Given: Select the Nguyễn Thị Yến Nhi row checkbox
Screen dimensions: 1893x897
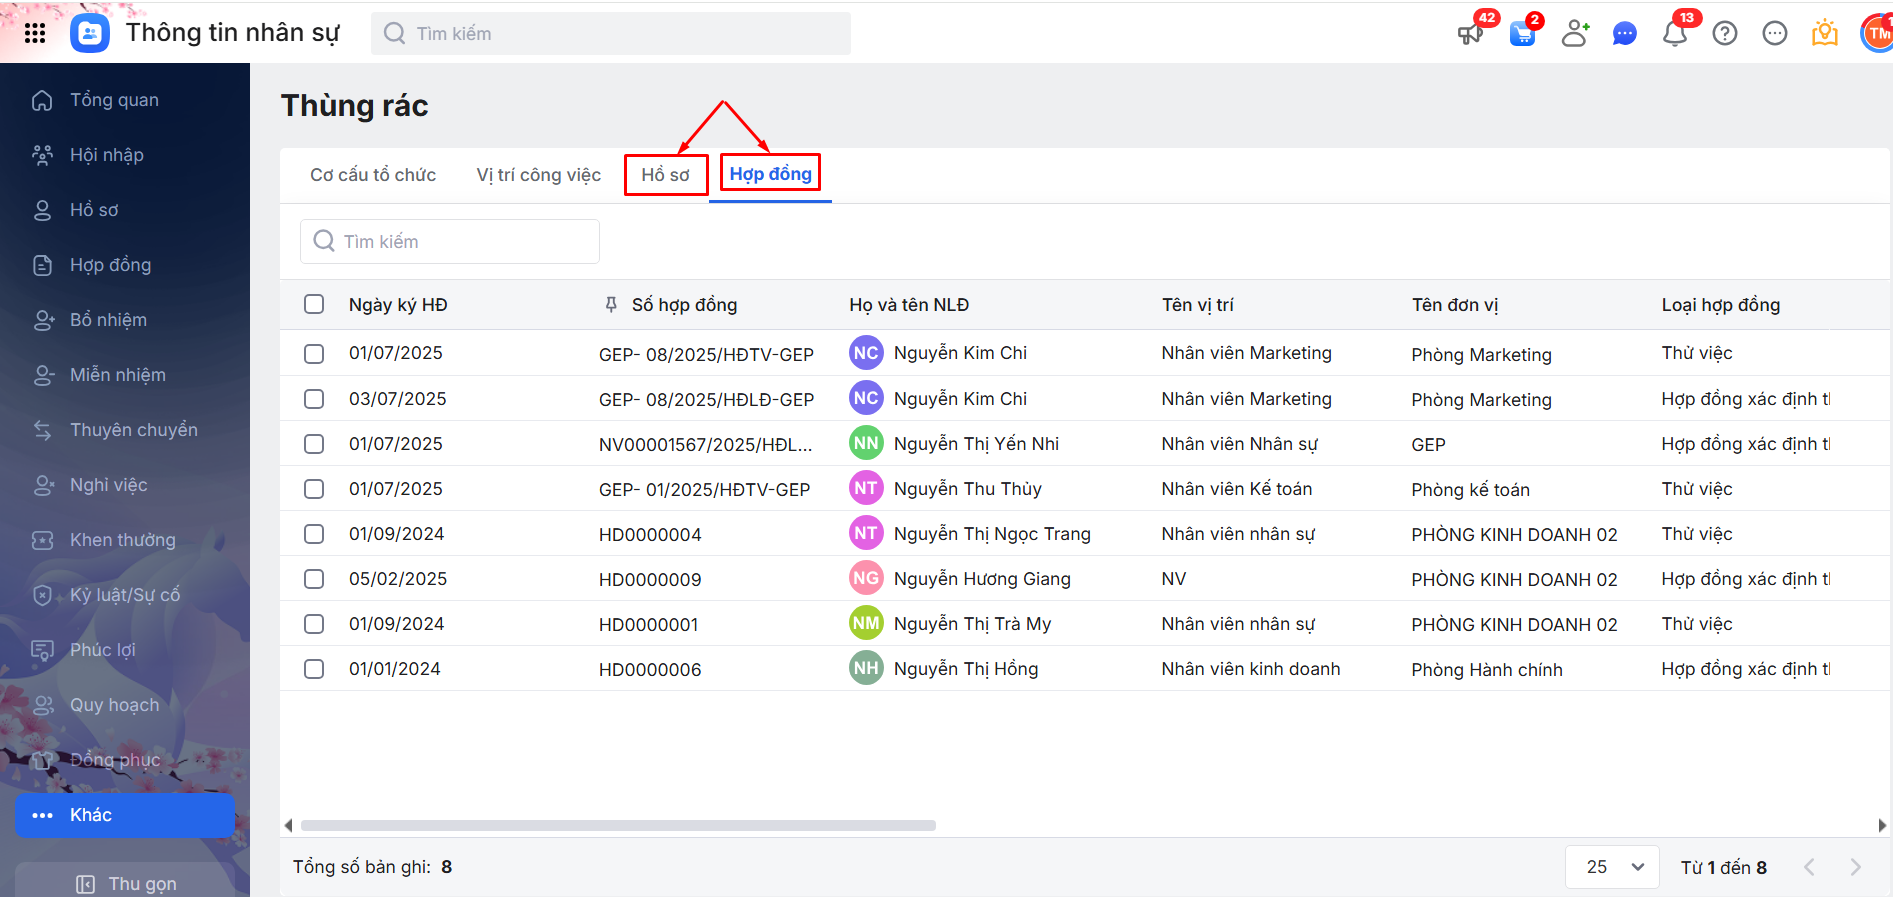Looking at the screenshot, I should [x=314, y=444].
